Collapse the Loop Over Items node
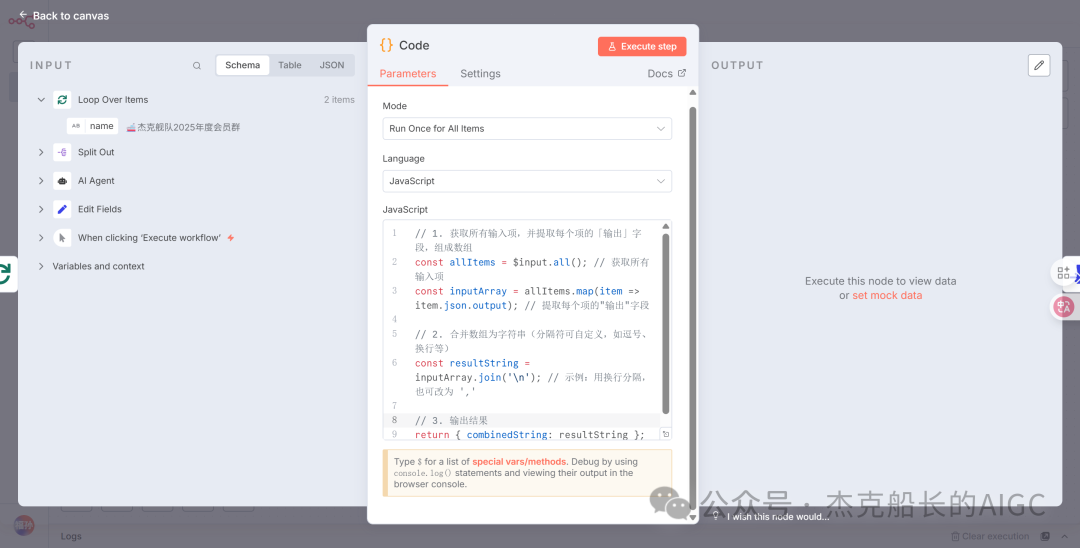The width and height of the screenshot is (1080, 548). pyautogui.click(x=41, y=100)
